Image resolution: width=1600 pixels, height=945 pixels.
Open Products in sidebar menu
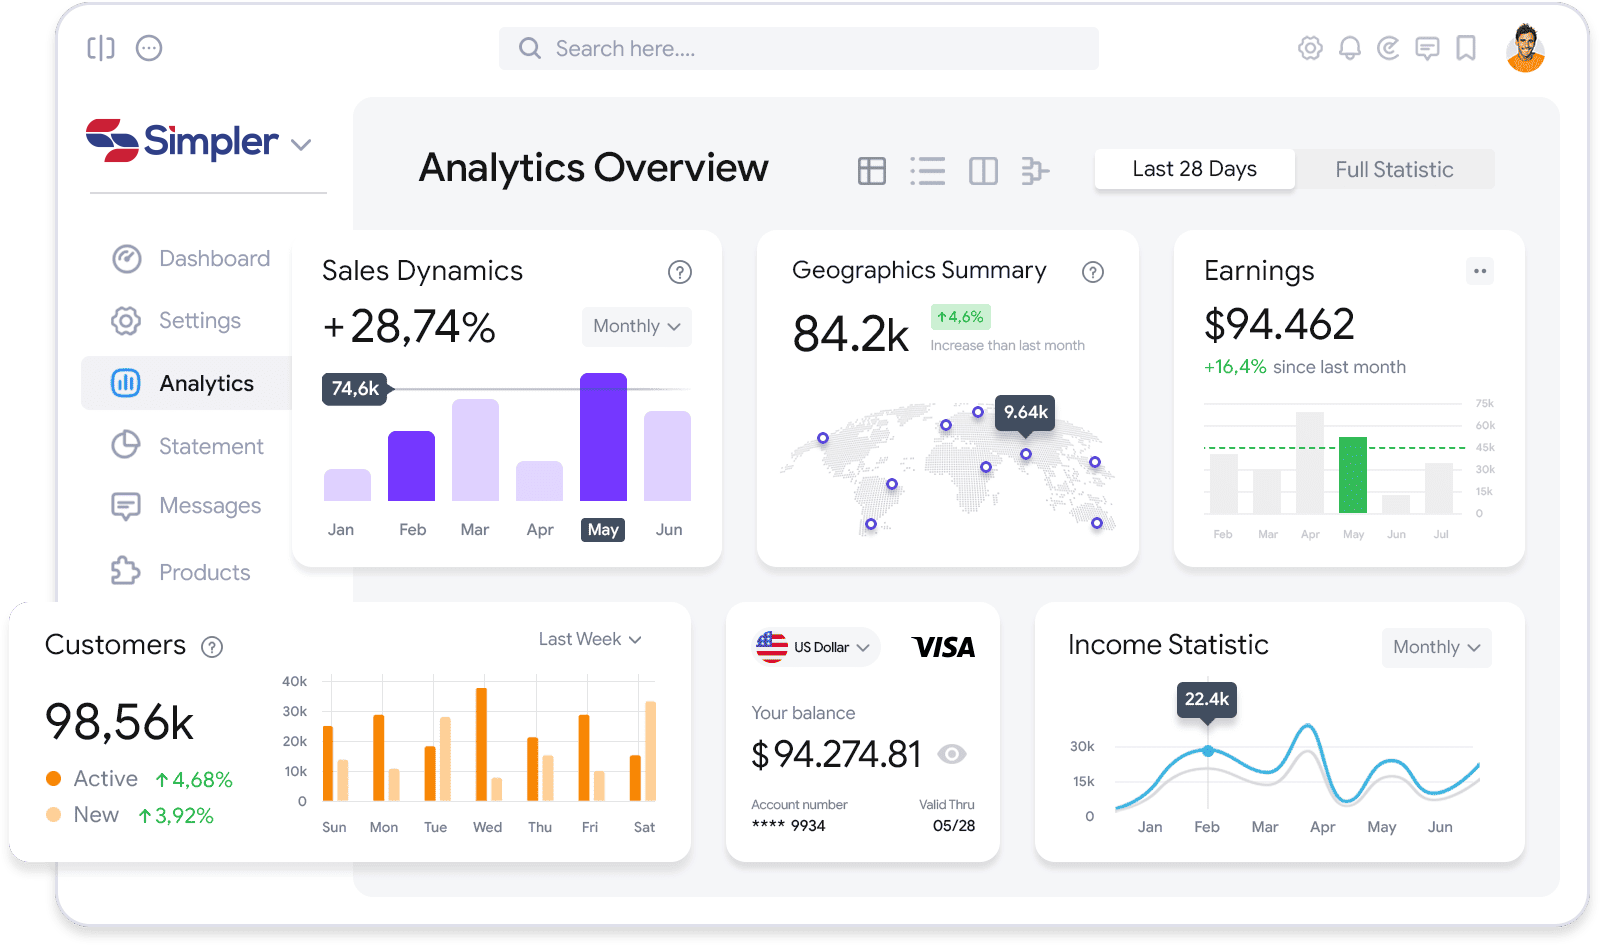204,572
